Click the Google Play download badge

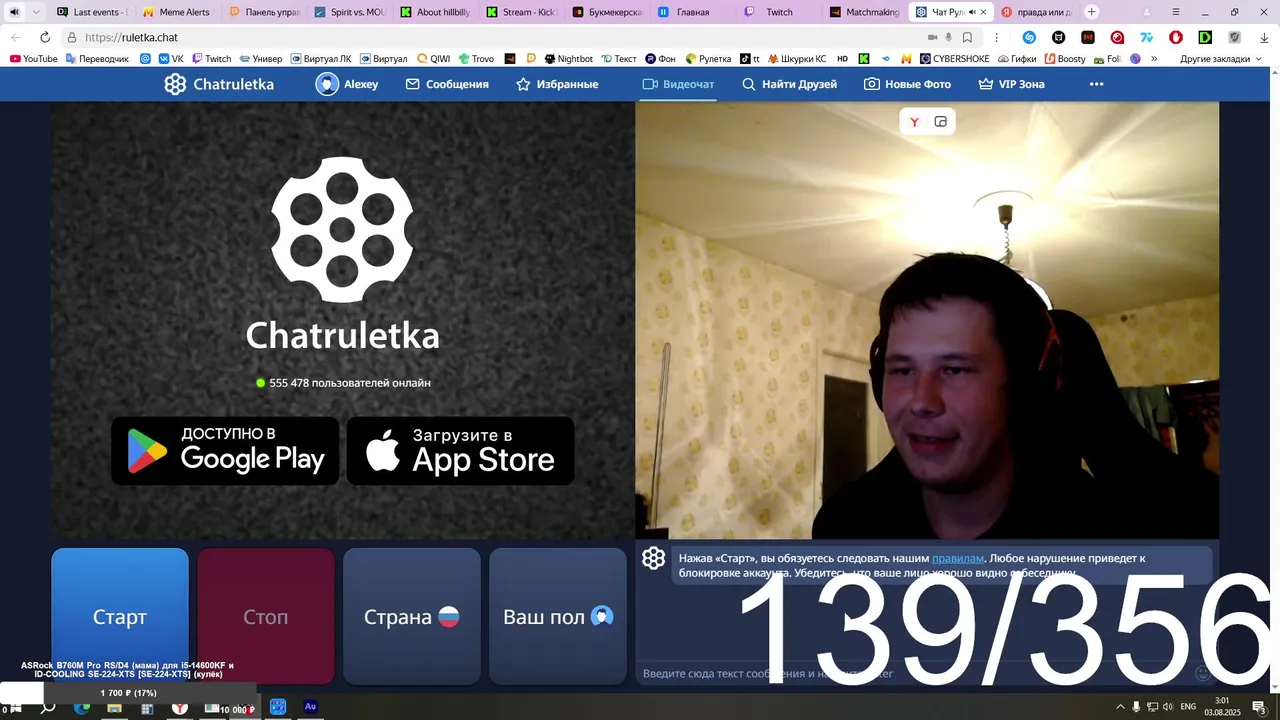coord(225,451)
